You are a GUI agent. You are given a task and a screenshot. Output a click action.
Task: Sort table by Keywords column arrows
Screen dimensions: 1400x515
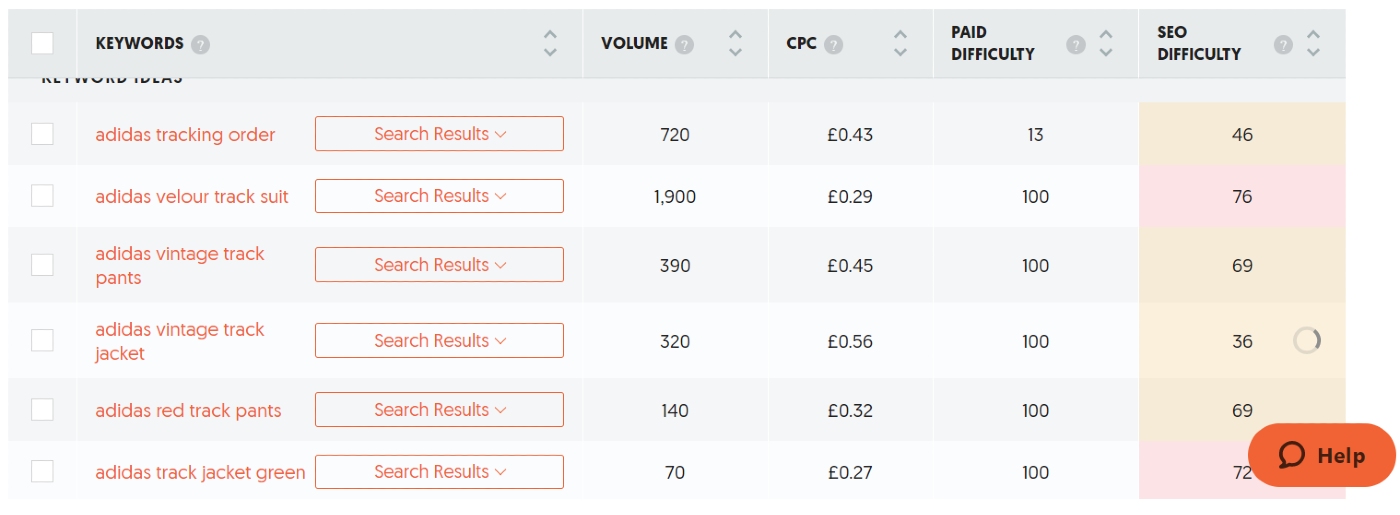(x=550, y=43)
